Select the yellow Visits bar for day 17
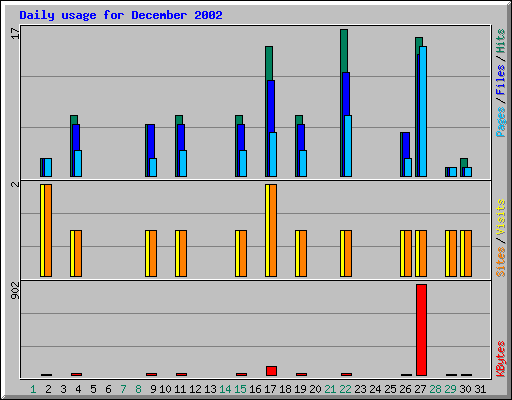Screen dimensions: 512x400 click(x=267, y=230)
